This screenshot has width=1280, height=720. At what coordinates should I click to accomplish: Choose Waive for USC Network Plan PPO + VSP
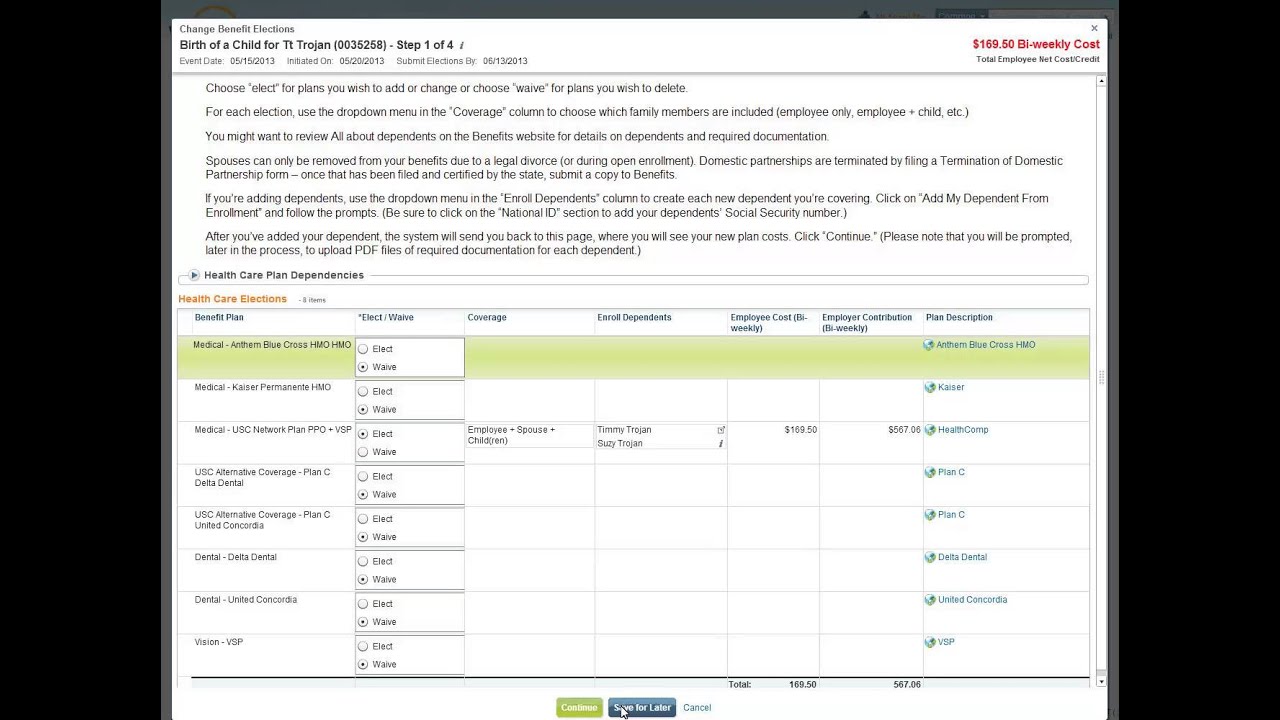point(363,452)
